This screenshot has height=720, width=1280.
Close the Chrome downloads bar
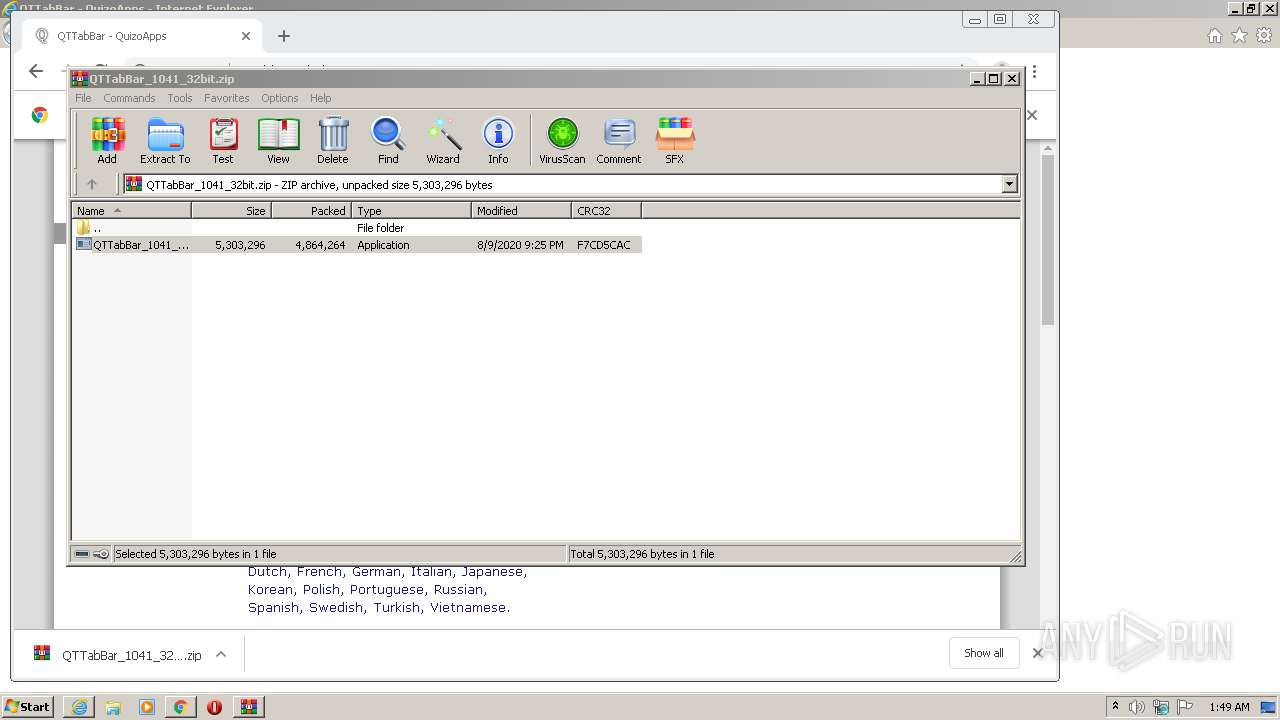(1037, 653)
